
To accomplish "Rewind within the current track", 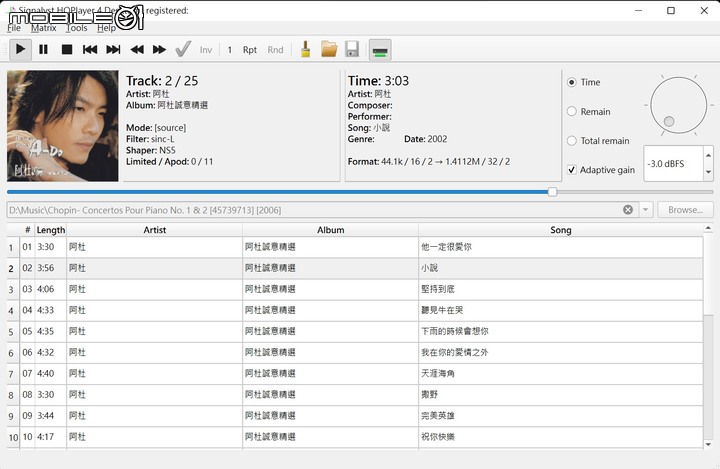I will tap(137, 50).
